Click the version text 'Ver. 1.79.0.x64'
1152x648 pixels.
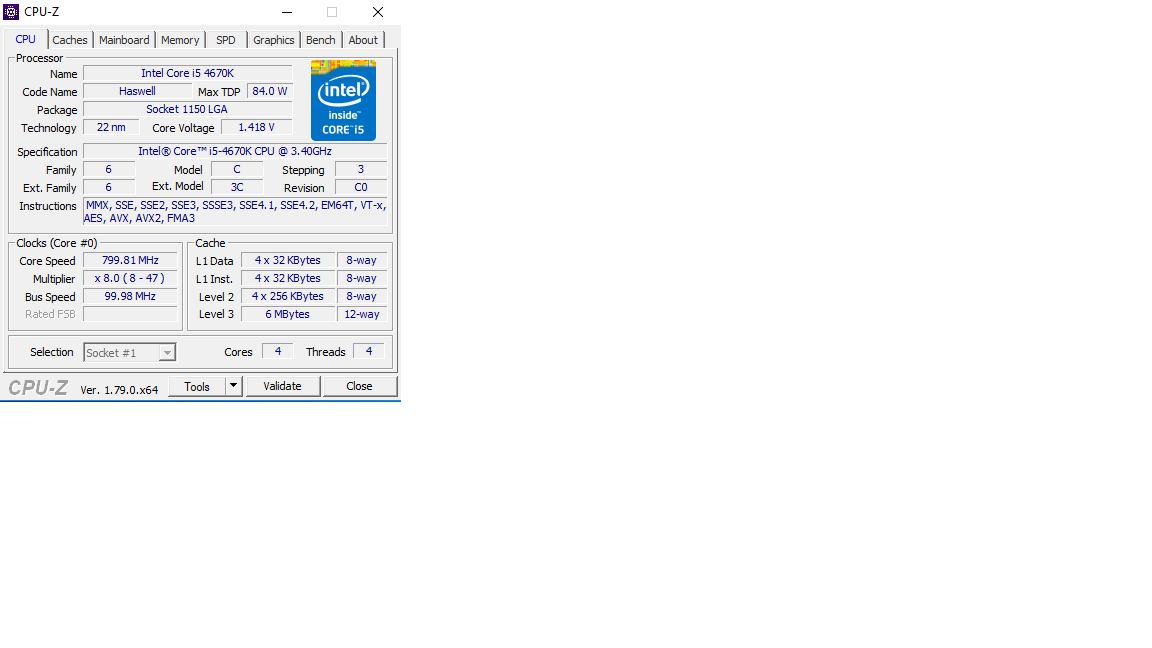point(119,390)
